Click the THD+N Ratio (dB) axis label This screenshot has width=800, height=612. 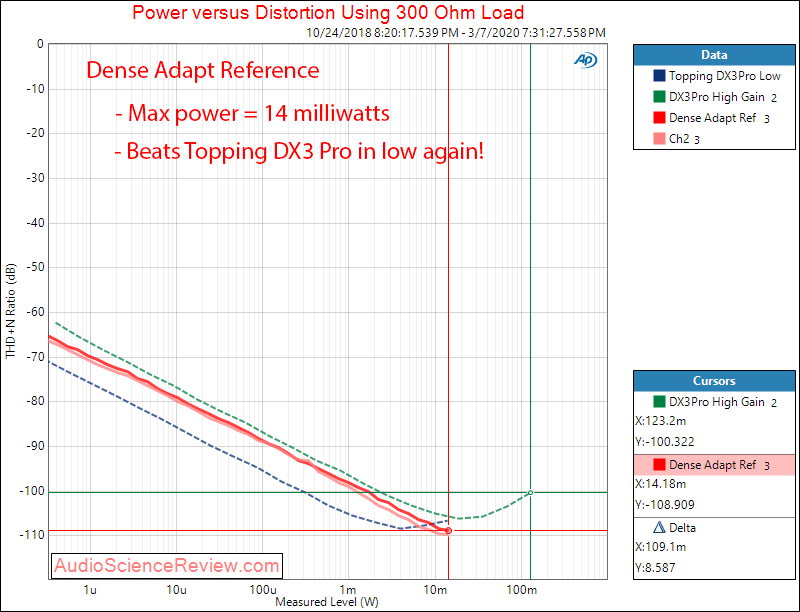coord(11,311)
